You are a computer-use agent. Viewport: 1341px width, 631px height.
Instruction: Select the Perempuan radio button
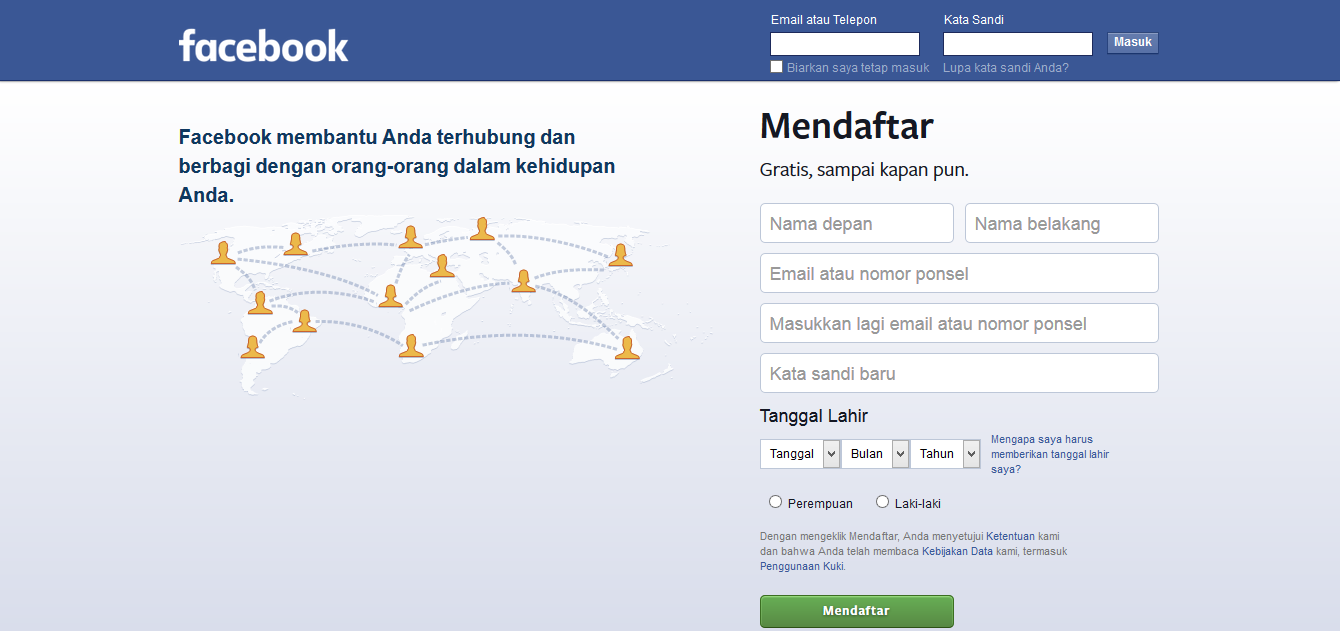(775, 502)
